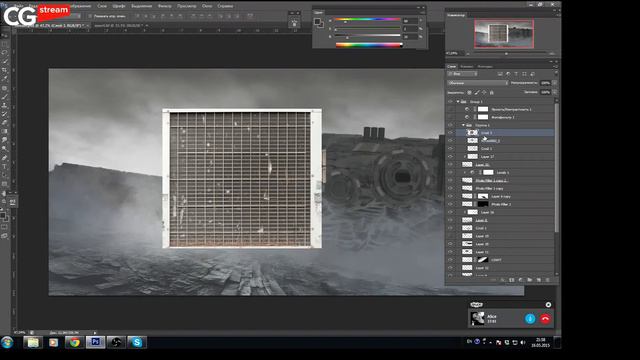
Task: Click the Layers panel vertical scrollbar
Action: [x=556, y=167]
